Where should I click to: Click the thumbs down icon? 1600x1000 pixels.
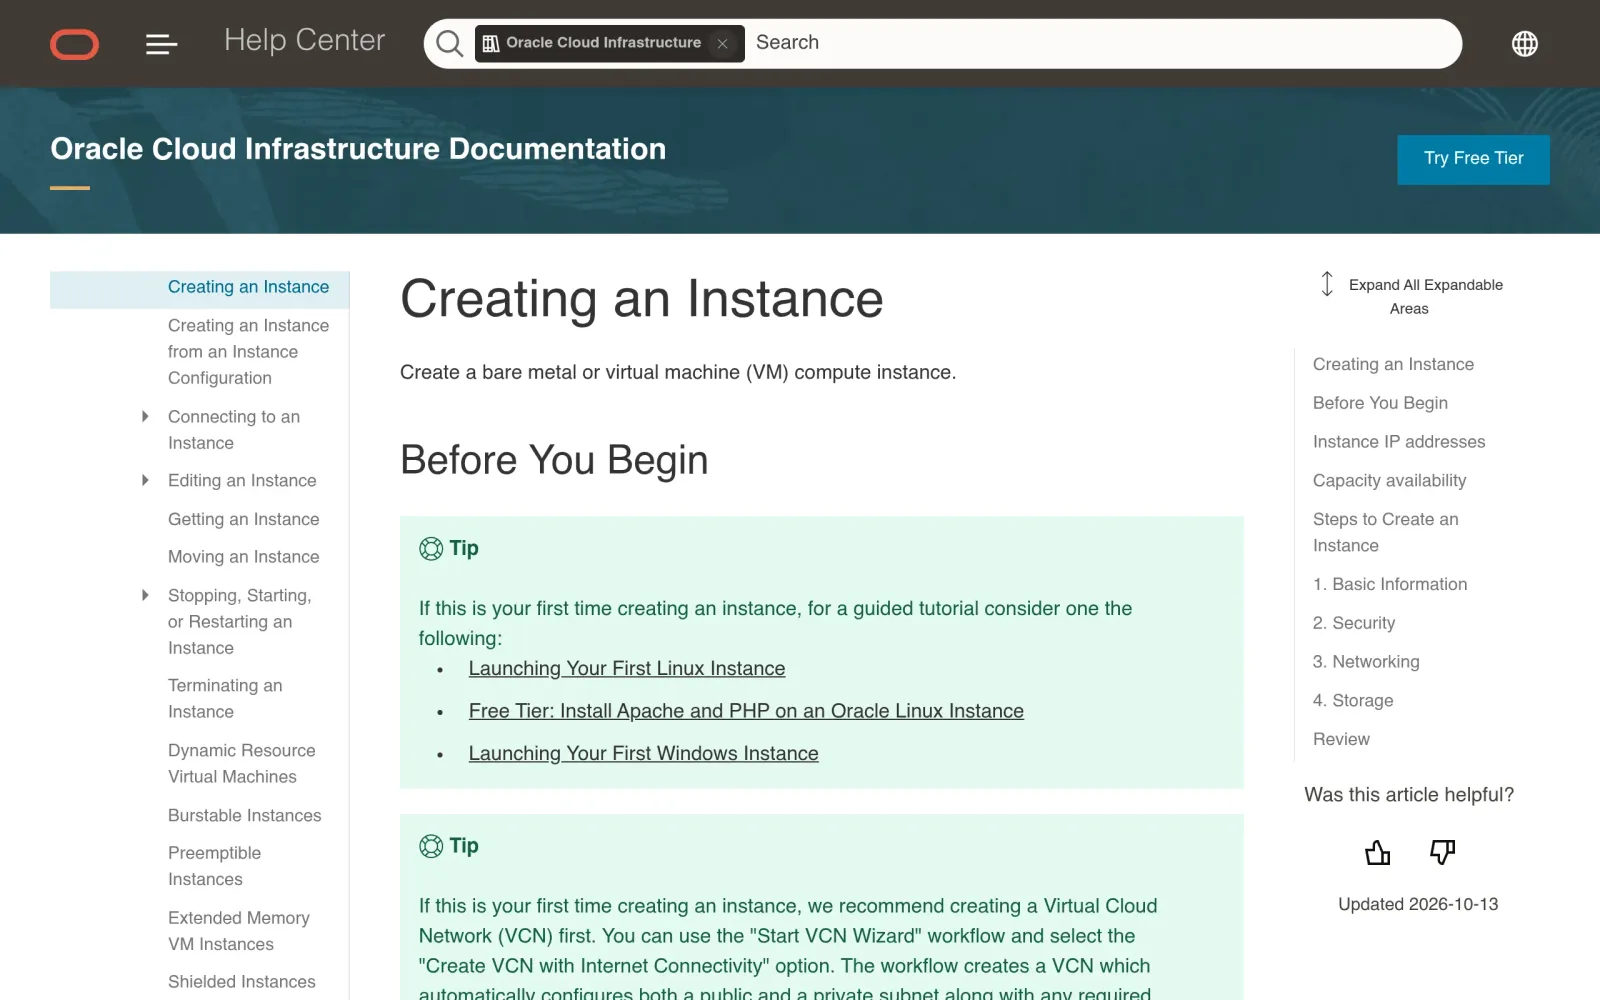tap(1442, 852)
